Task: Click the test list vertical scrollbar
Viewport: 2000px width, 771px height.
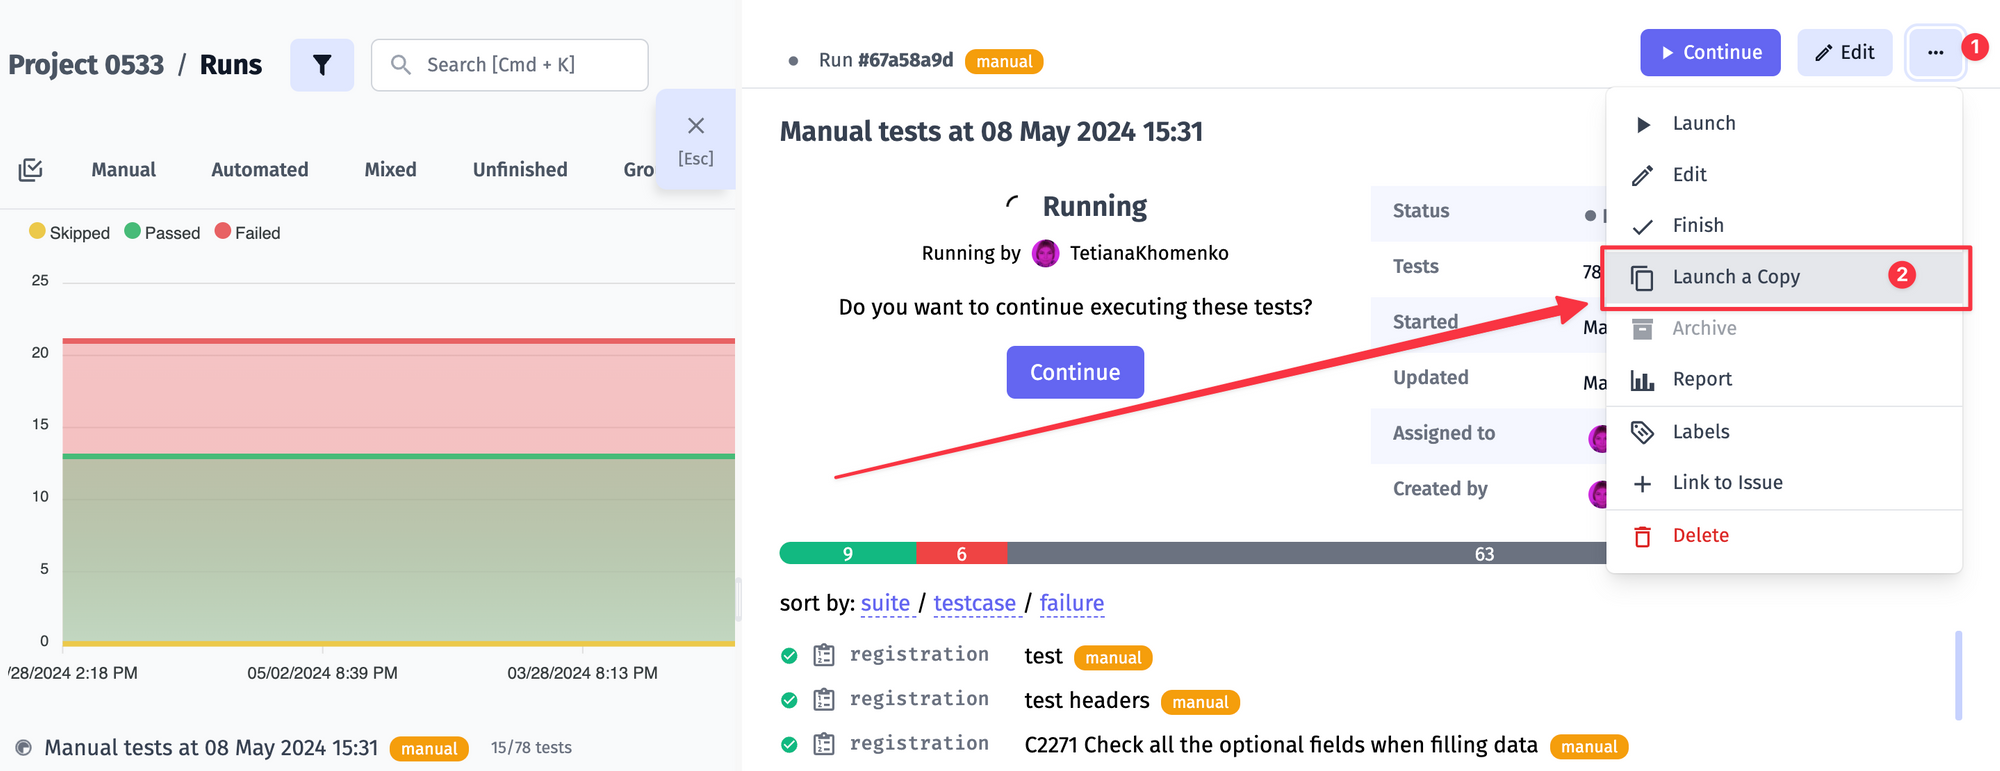Action: click(1958, 675)
